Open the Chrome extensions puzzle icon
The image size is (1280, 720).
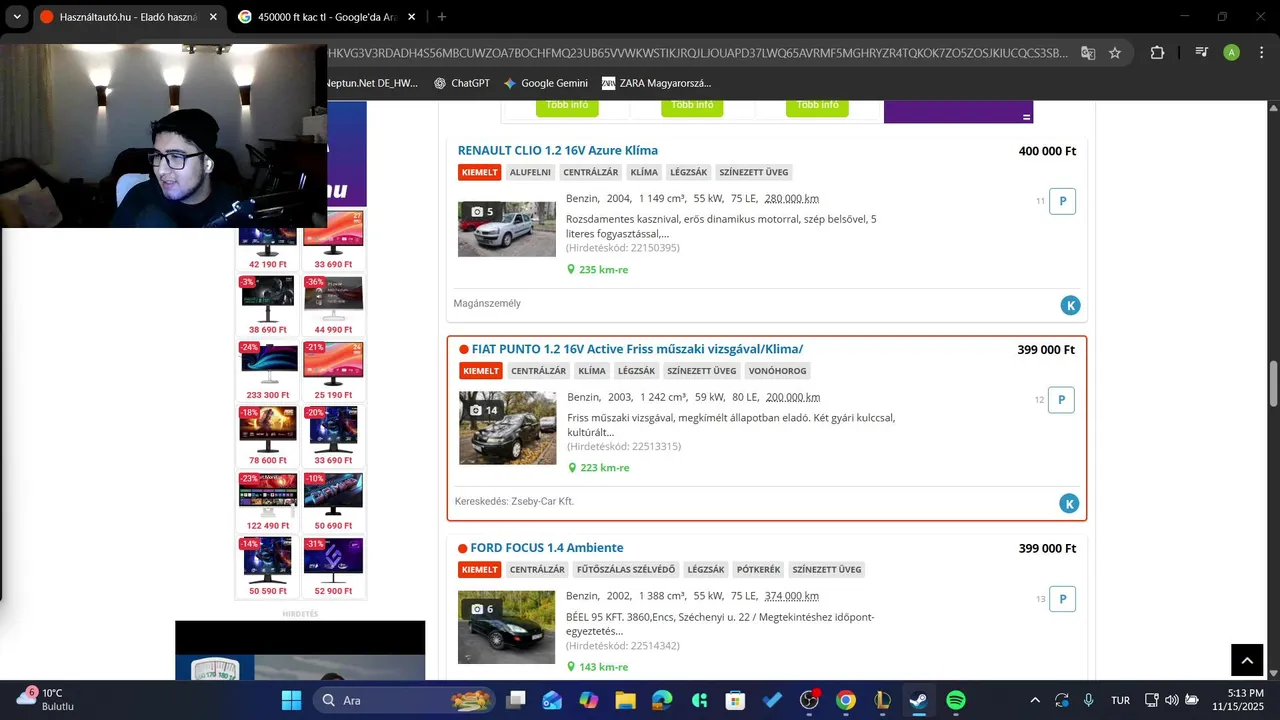(1157, 53)
